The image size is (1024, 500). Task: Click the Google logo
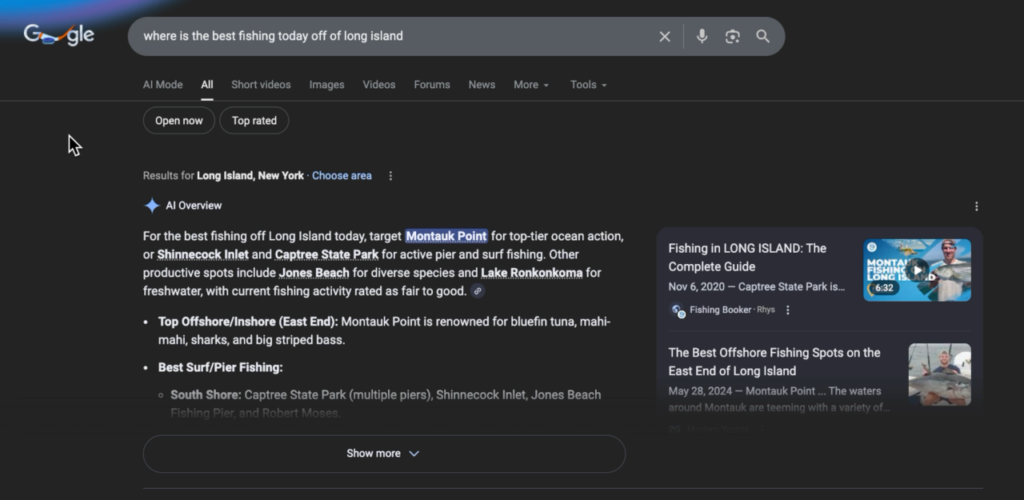point(59,35)
